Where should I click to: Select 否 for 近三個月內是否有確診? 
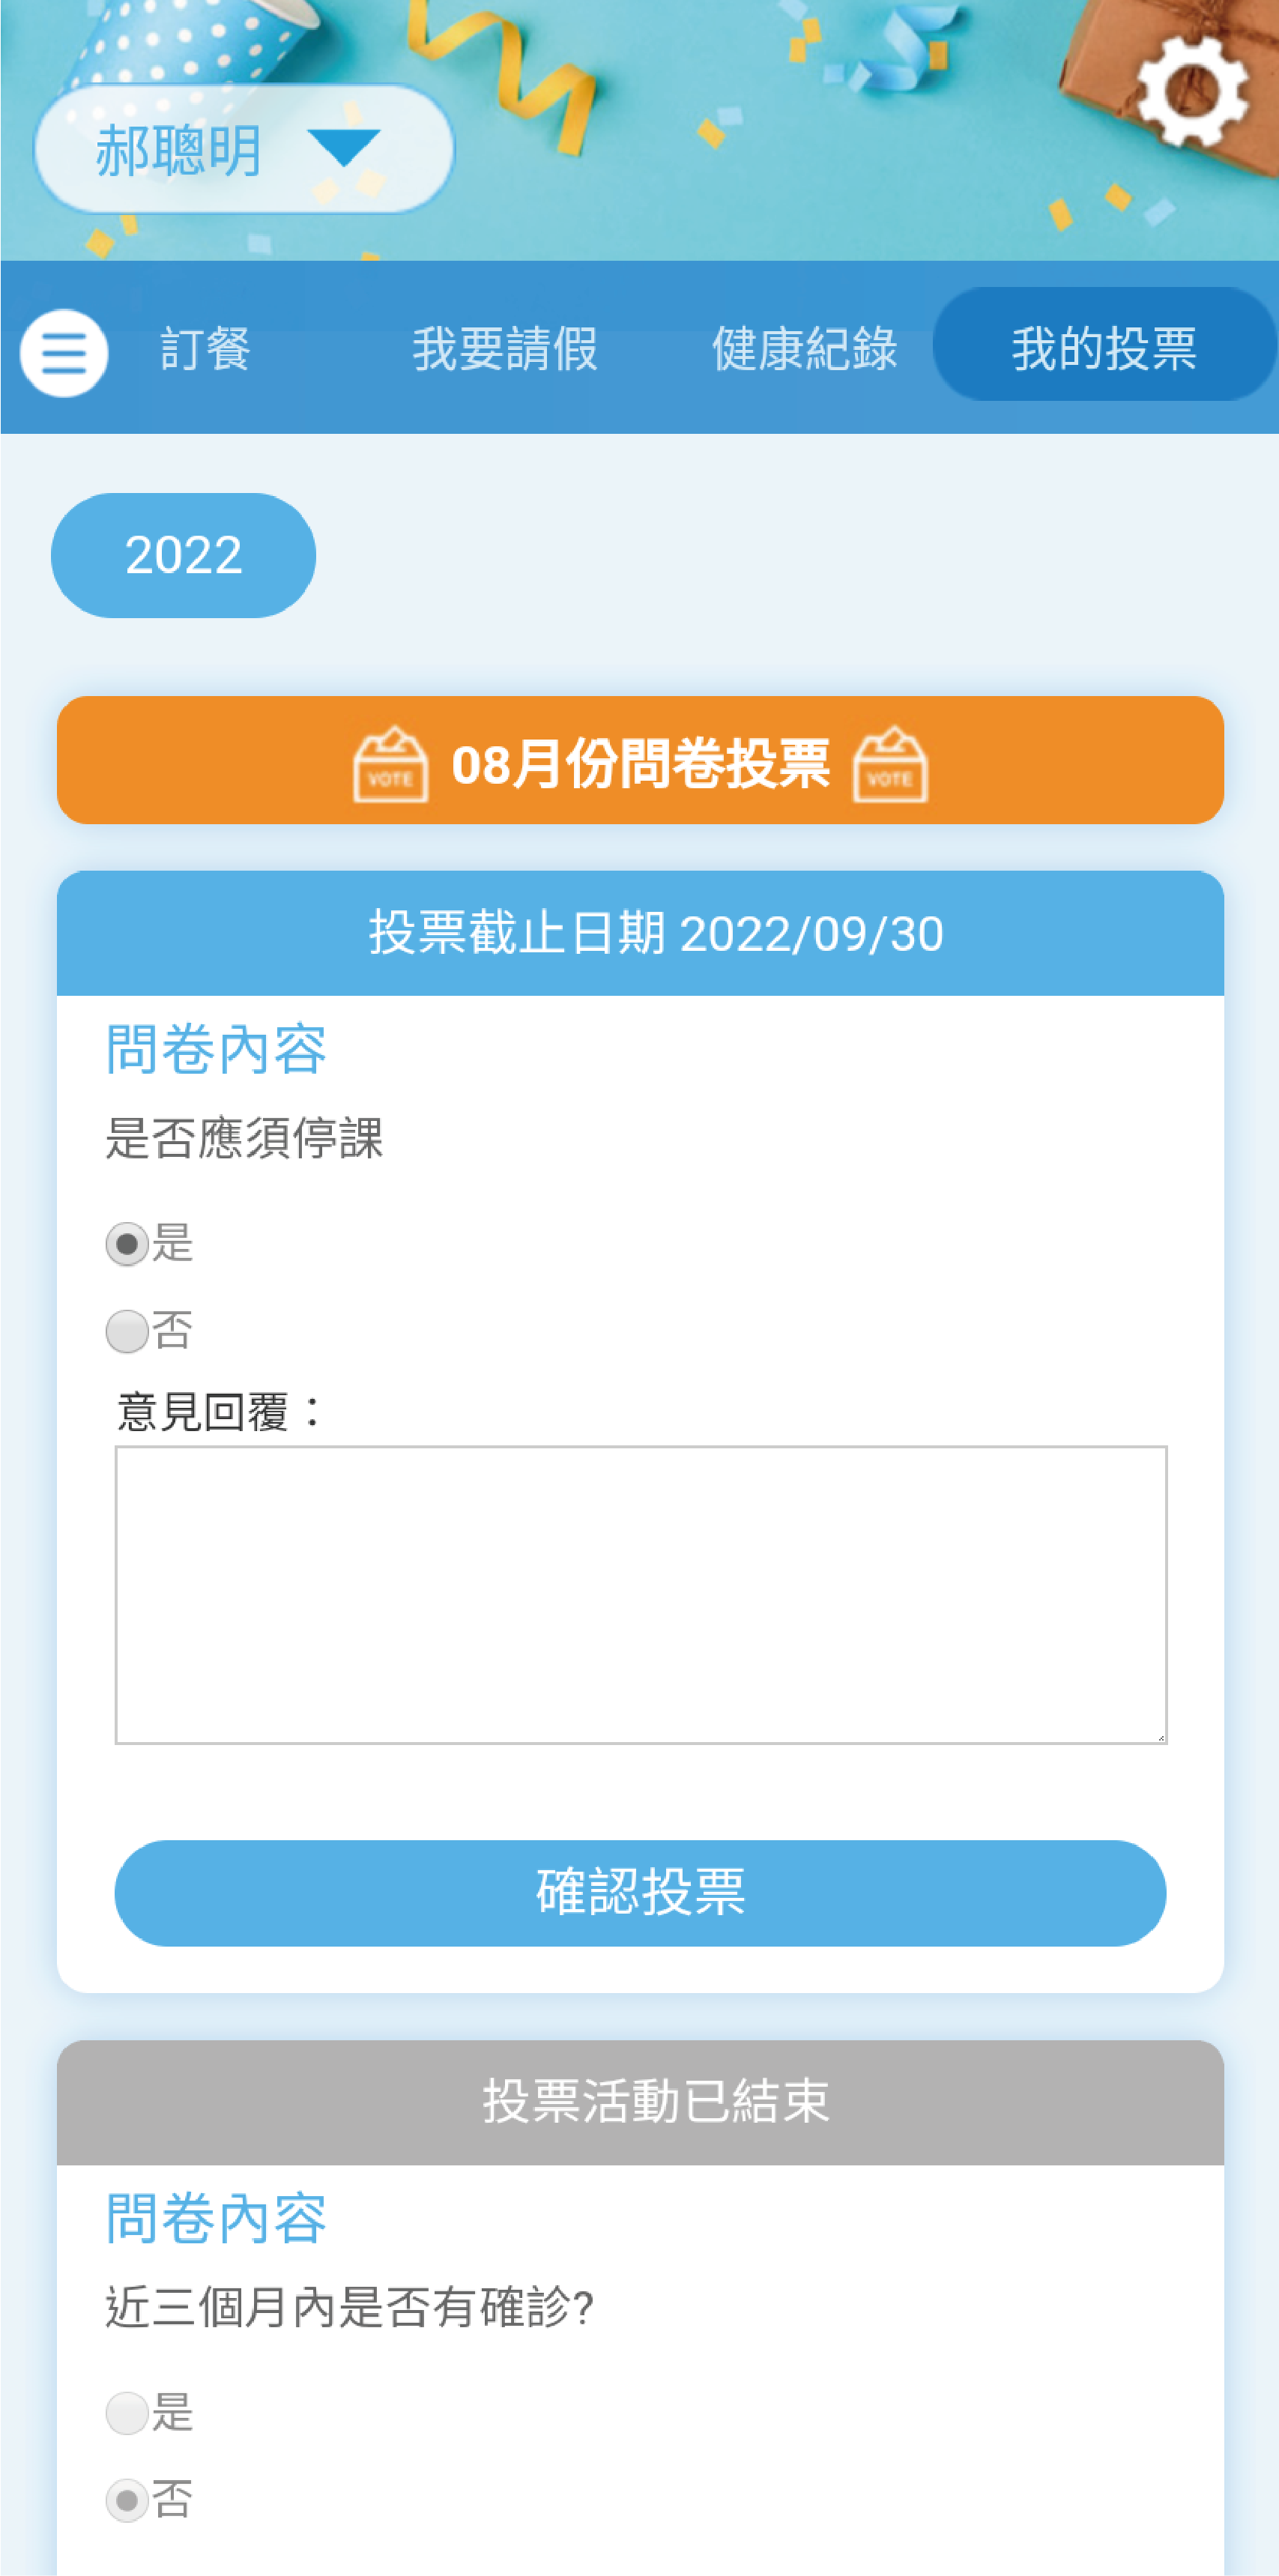click(x=127, y=2500)
